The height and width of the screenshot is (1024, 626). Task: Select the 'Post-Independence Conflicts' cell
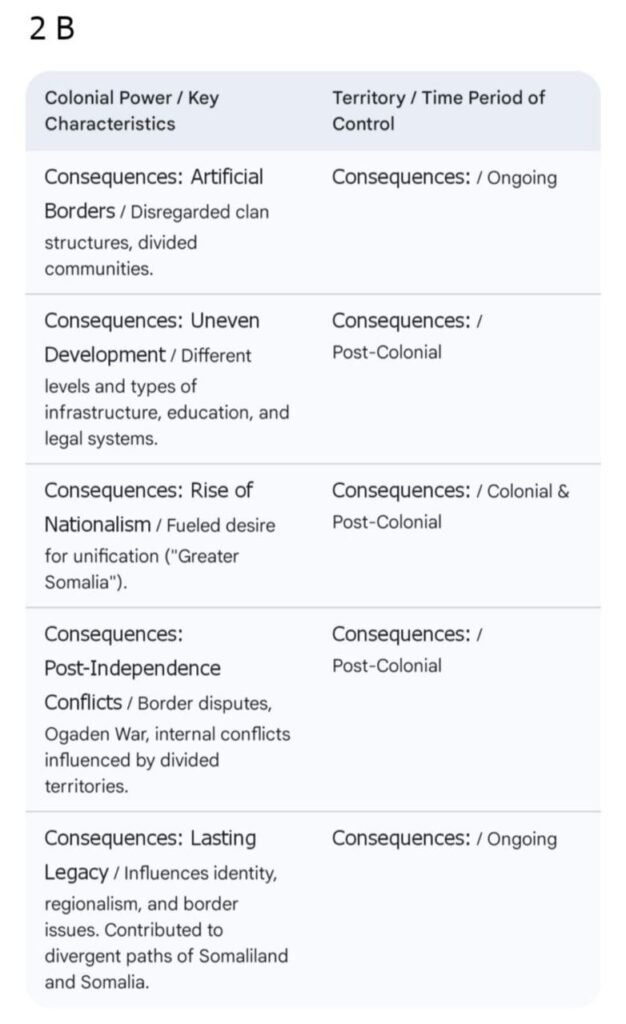click(132, 668)
